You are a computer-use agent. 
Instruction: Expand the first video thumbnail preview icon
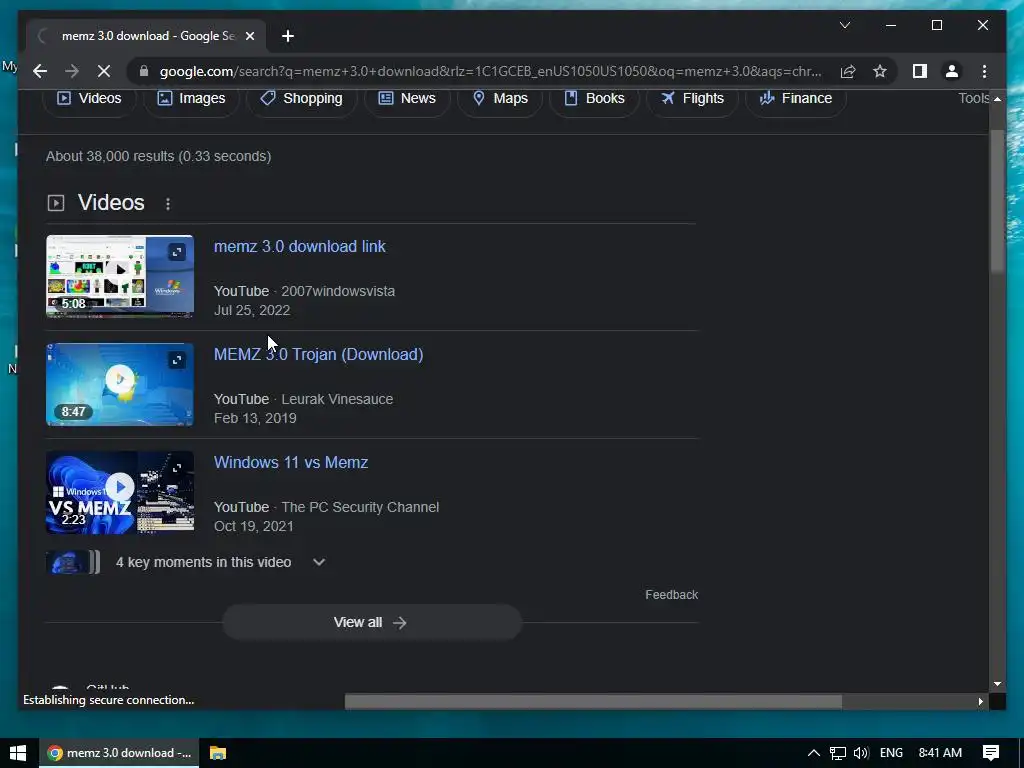coord(177,252)
